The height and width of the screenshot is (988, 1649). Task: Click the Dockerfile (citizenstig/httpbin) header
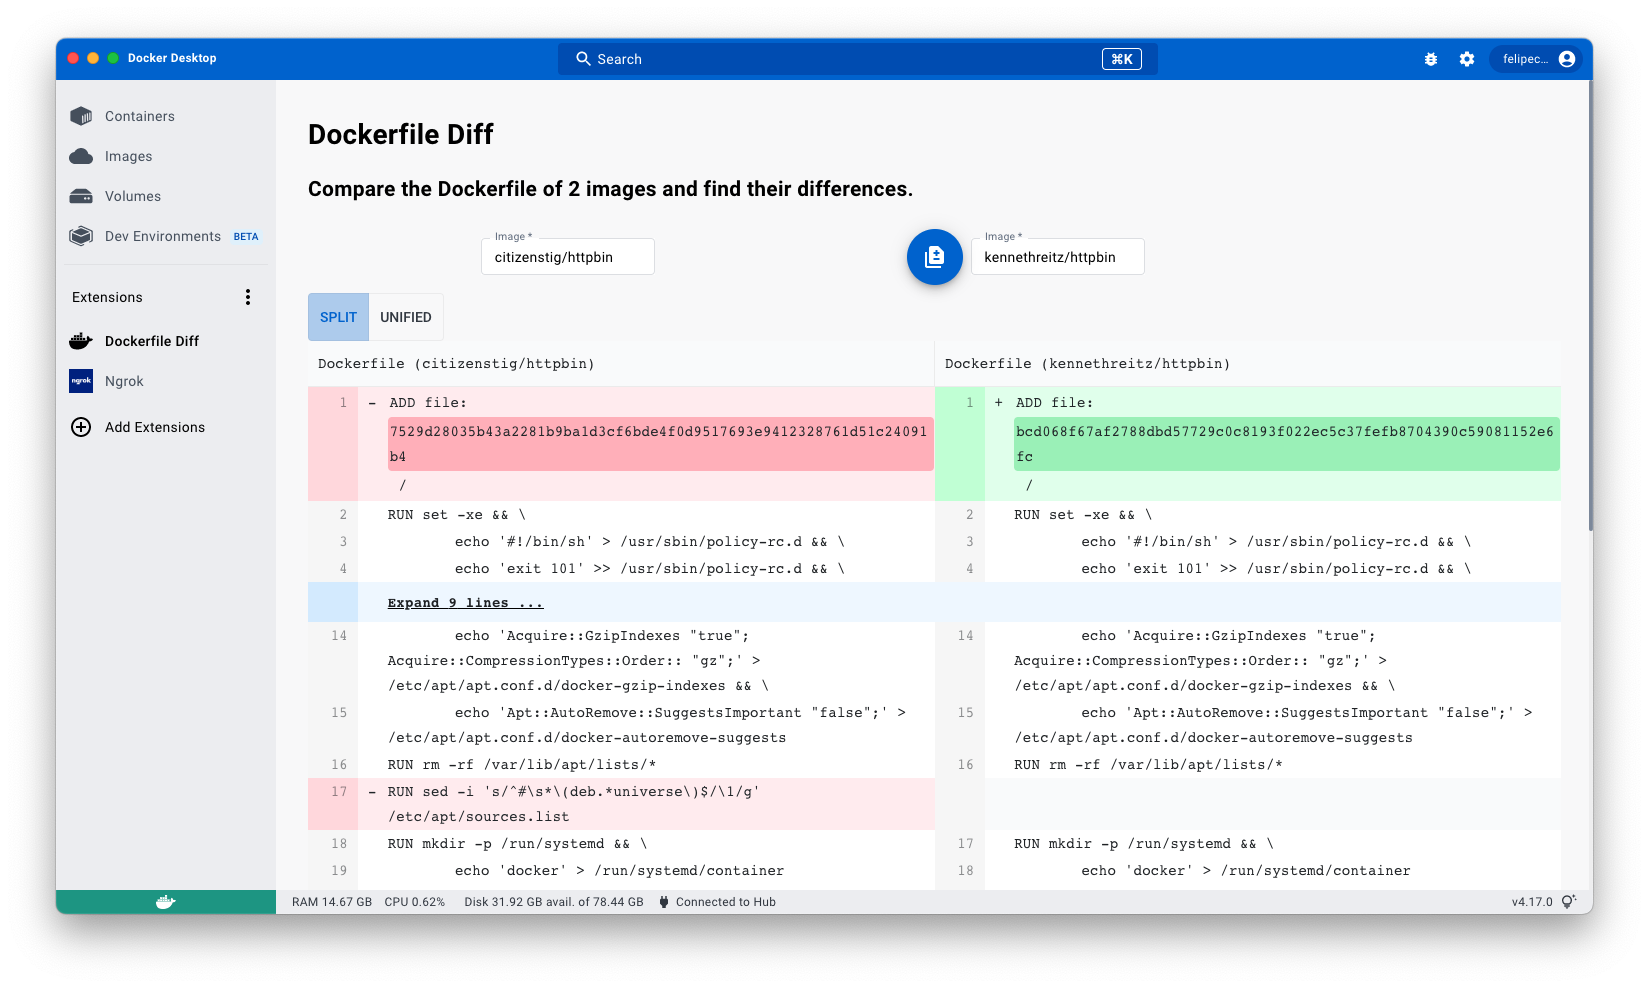click(456, 364)
